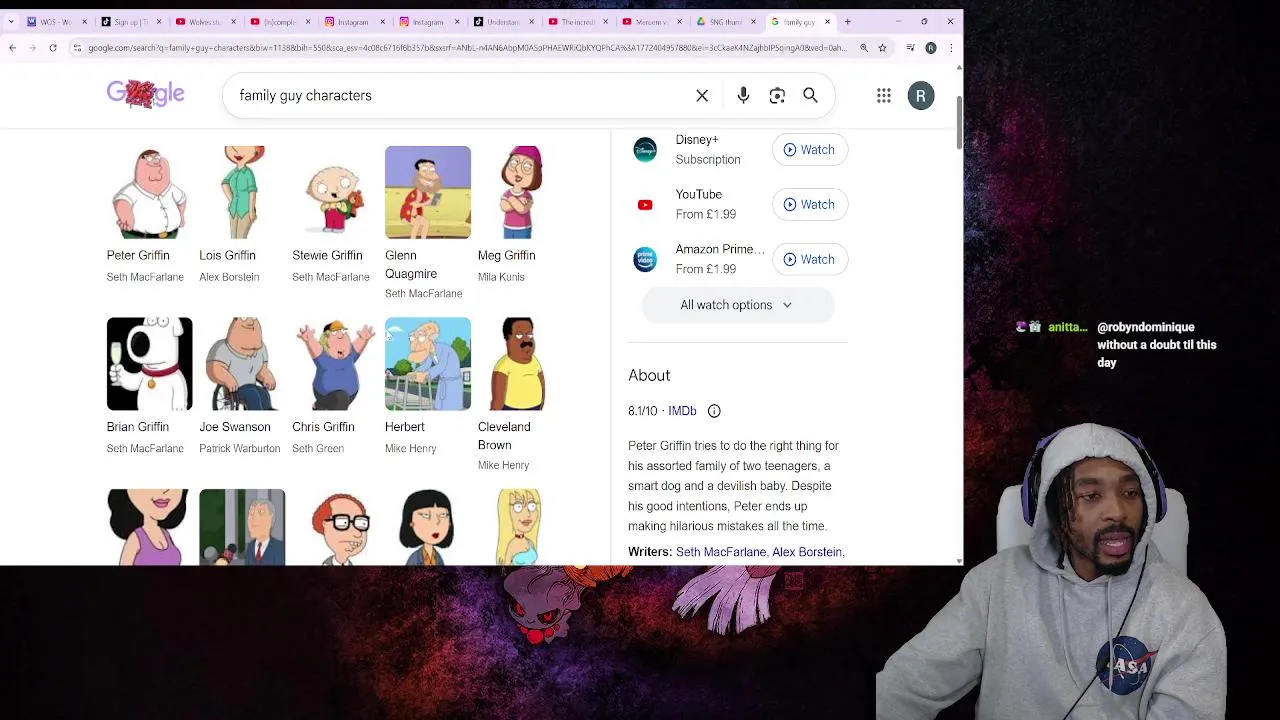
Task: Open the media controls toolbar icon
Action: tap(910, 48)
